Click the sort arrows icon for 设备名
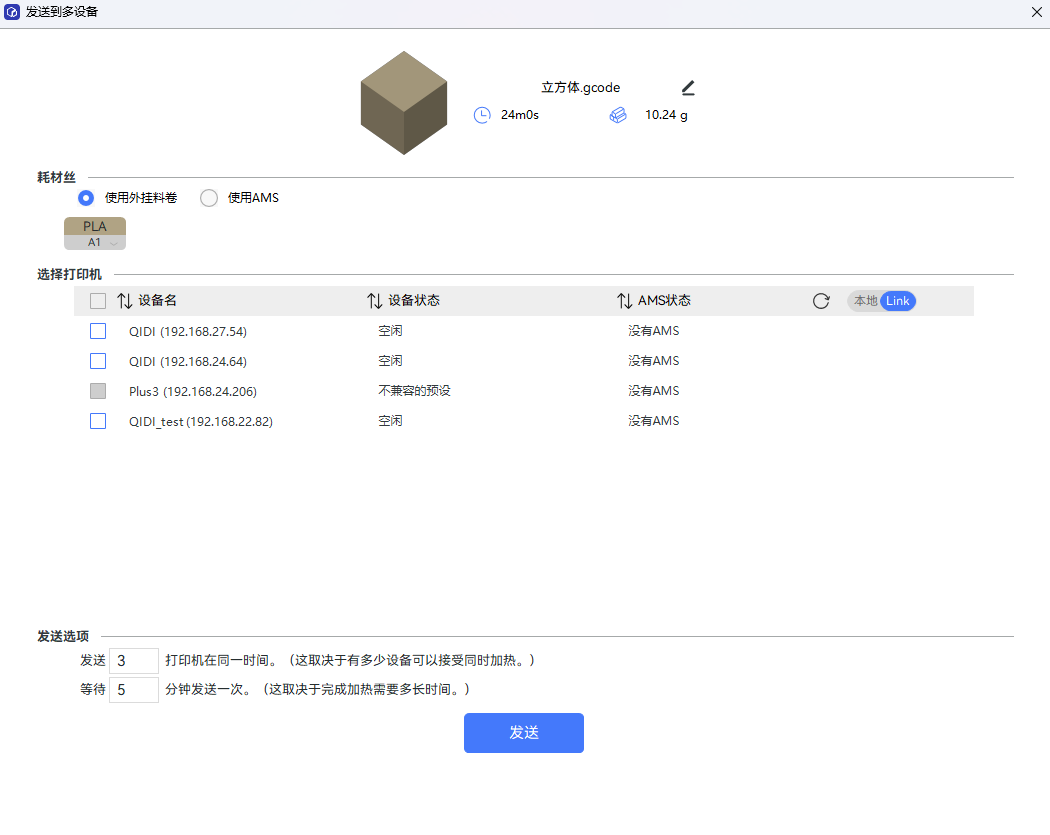This screenshot has width=1050, height=835. coord(125,301)
